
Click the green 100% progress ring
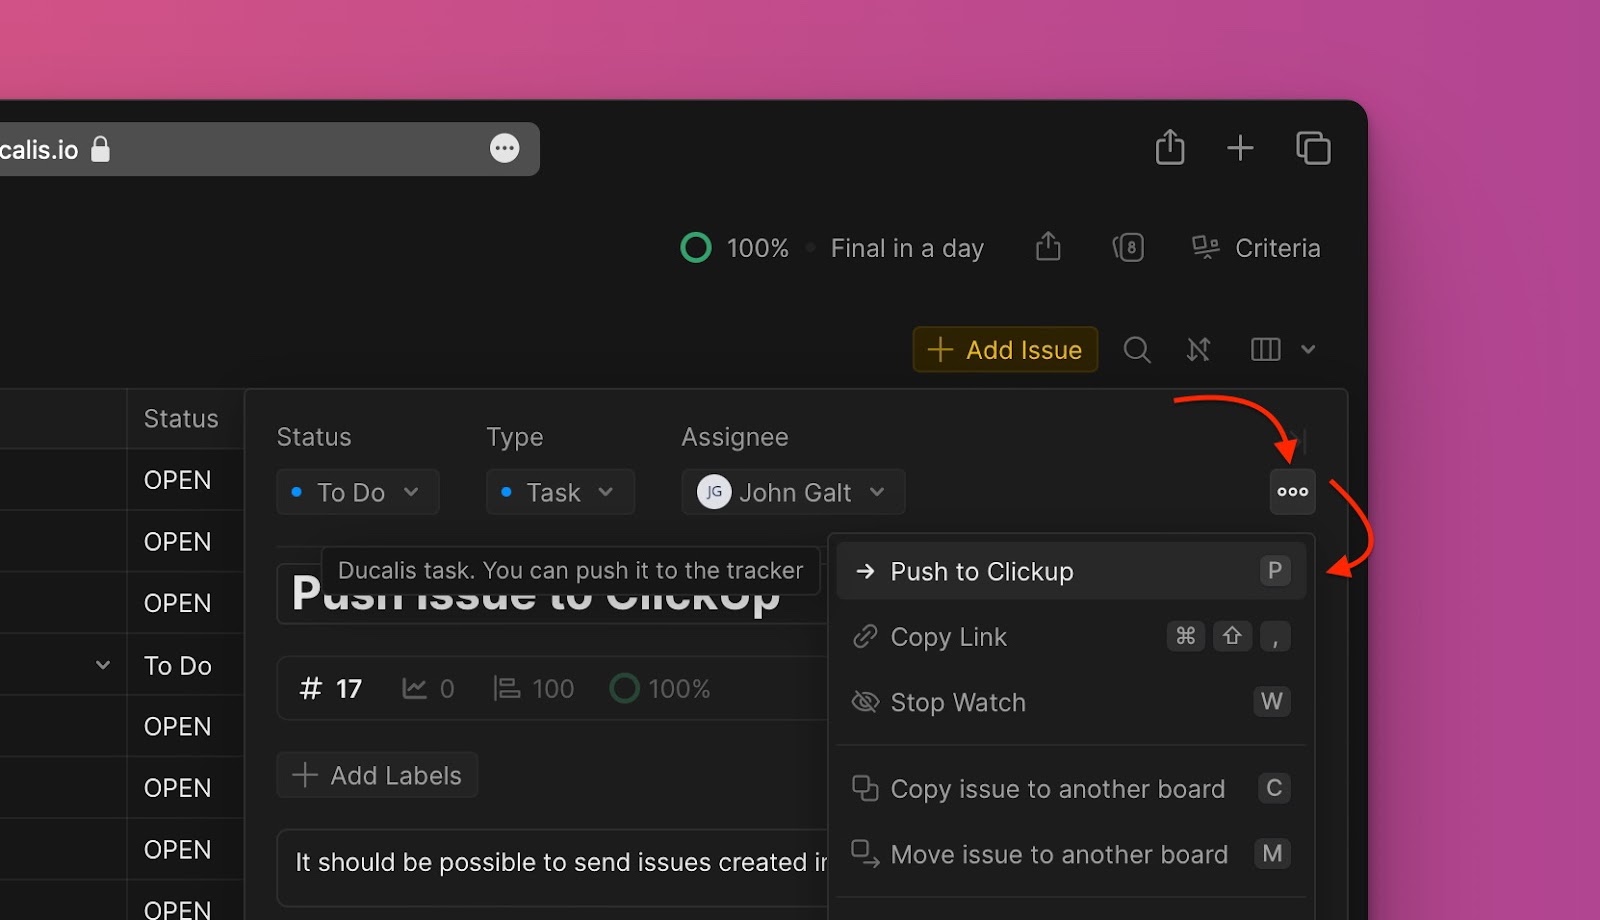(x=697, y=247)
